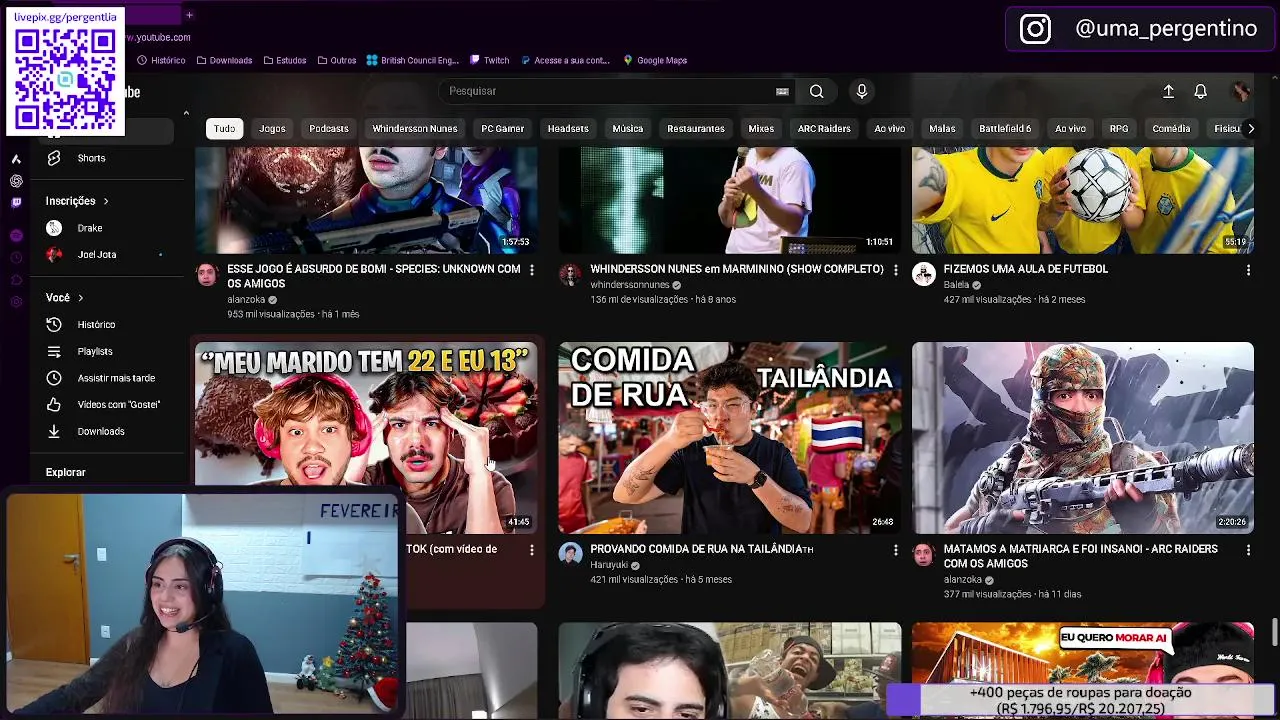1280x720 pixels.
Task: Click the search magnifier button
Action: coord(817,91)
